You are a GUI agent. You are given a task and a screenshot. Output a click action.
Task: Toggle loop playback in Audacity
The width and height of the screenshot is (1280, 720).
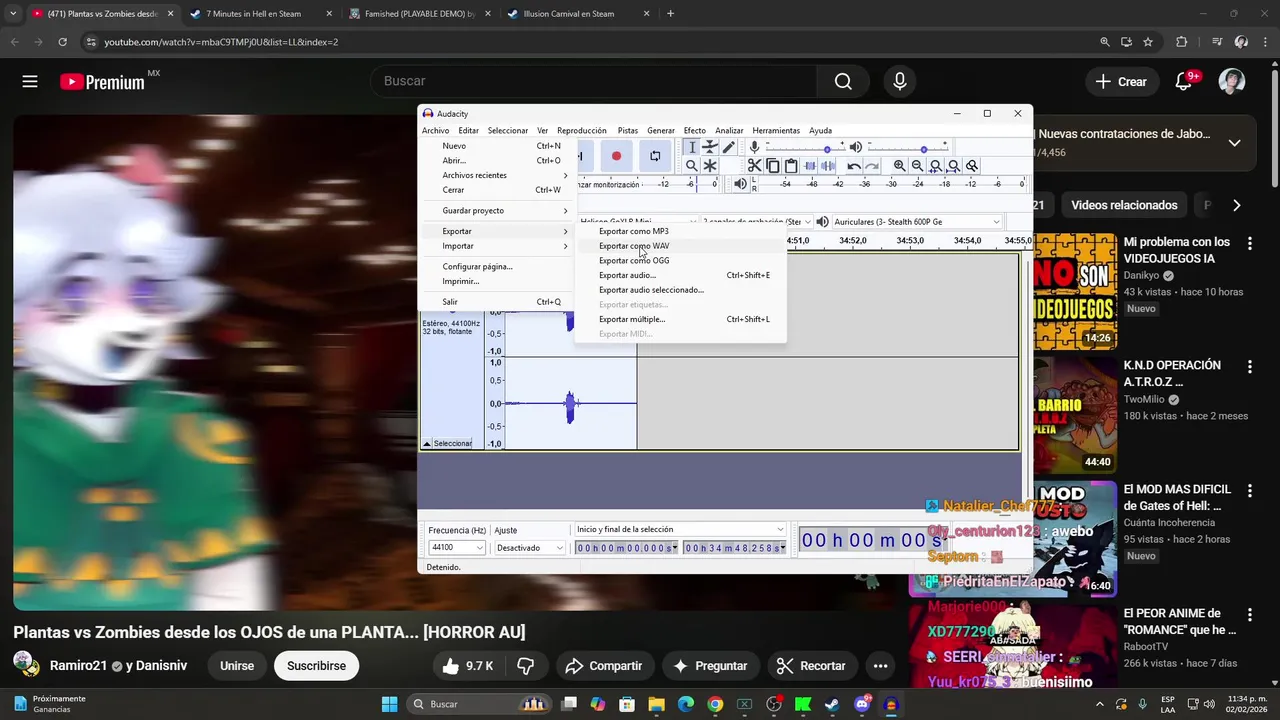point(655,156)
